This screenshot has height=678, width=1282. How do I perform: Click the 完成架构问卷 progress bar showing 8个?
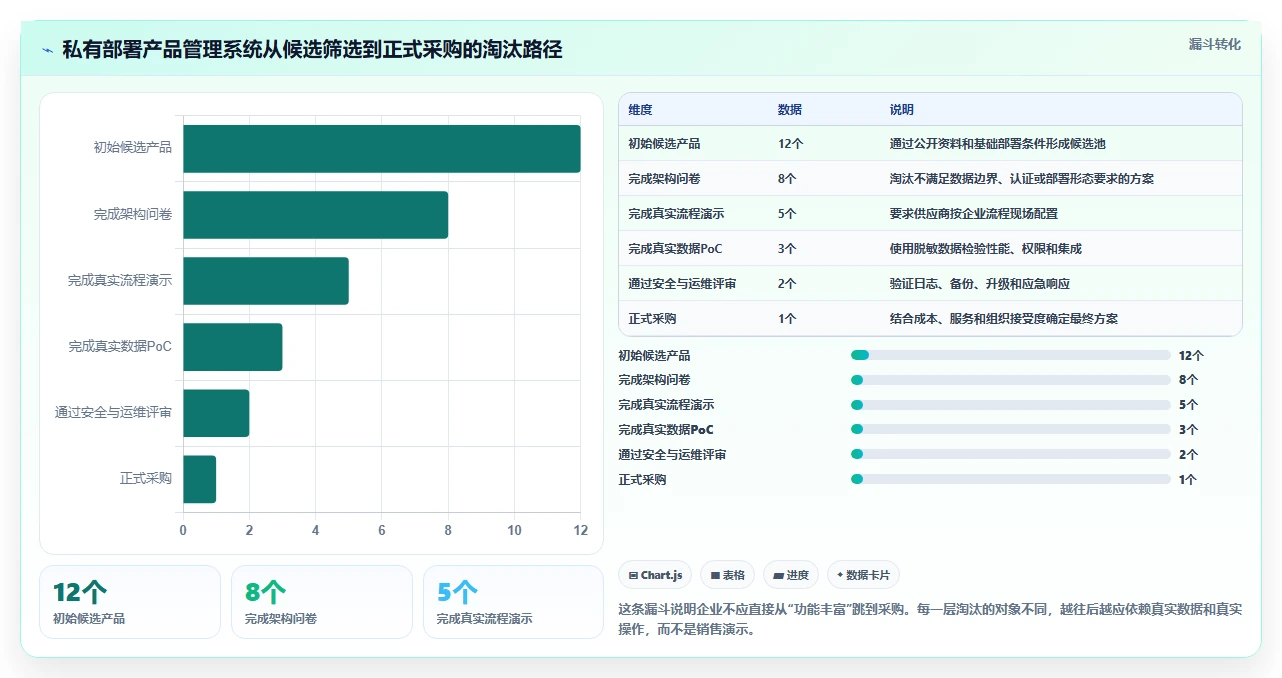(x=1010, y=380)
